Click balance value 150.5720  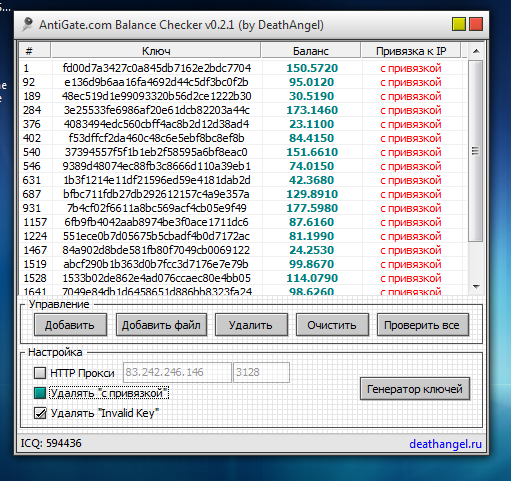(312, 68)
